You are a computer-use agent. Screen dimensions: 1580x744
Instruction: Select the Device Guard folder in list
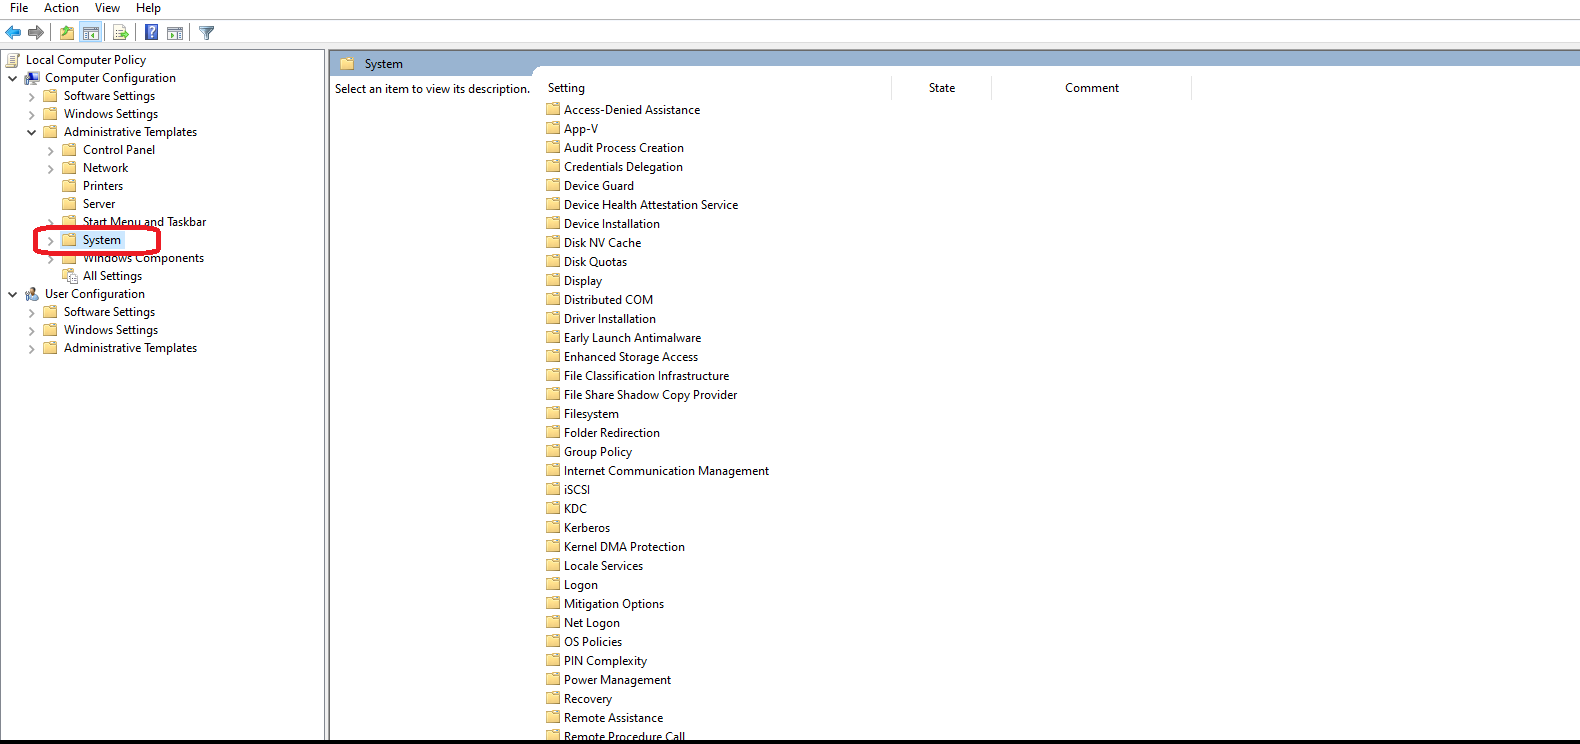coord(598,186)
